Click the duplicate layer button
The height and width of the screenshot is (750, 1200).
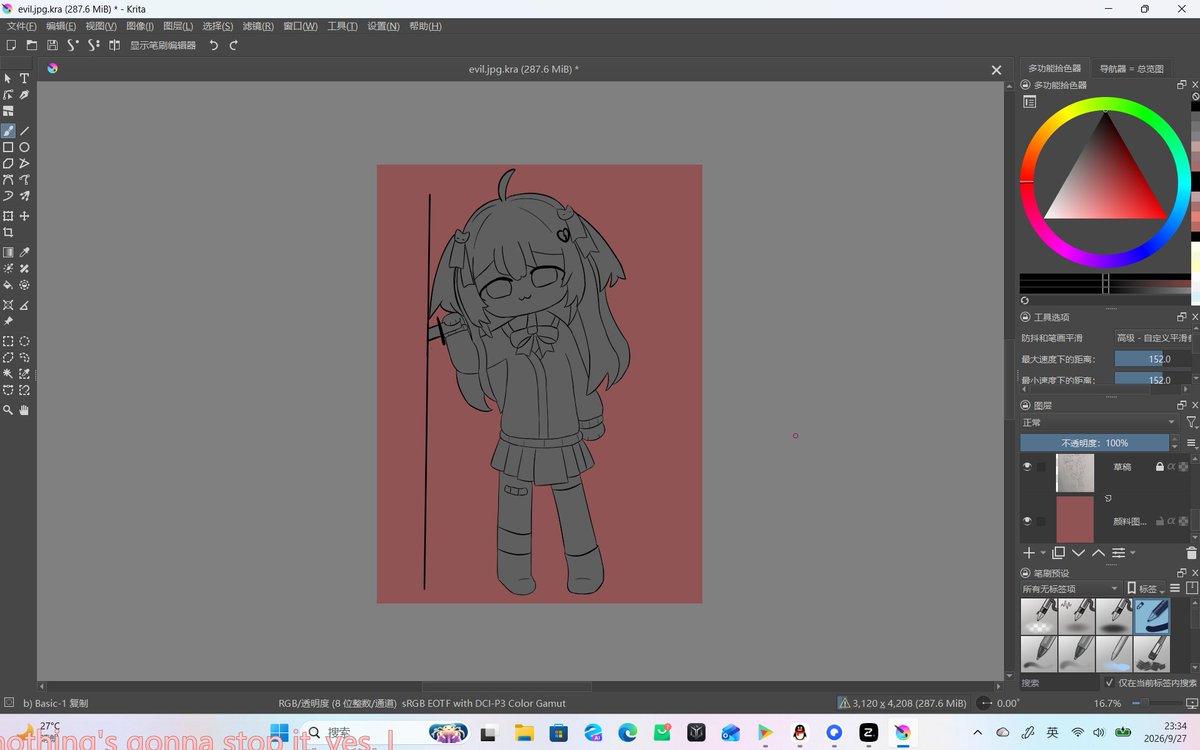point(1058,553)
